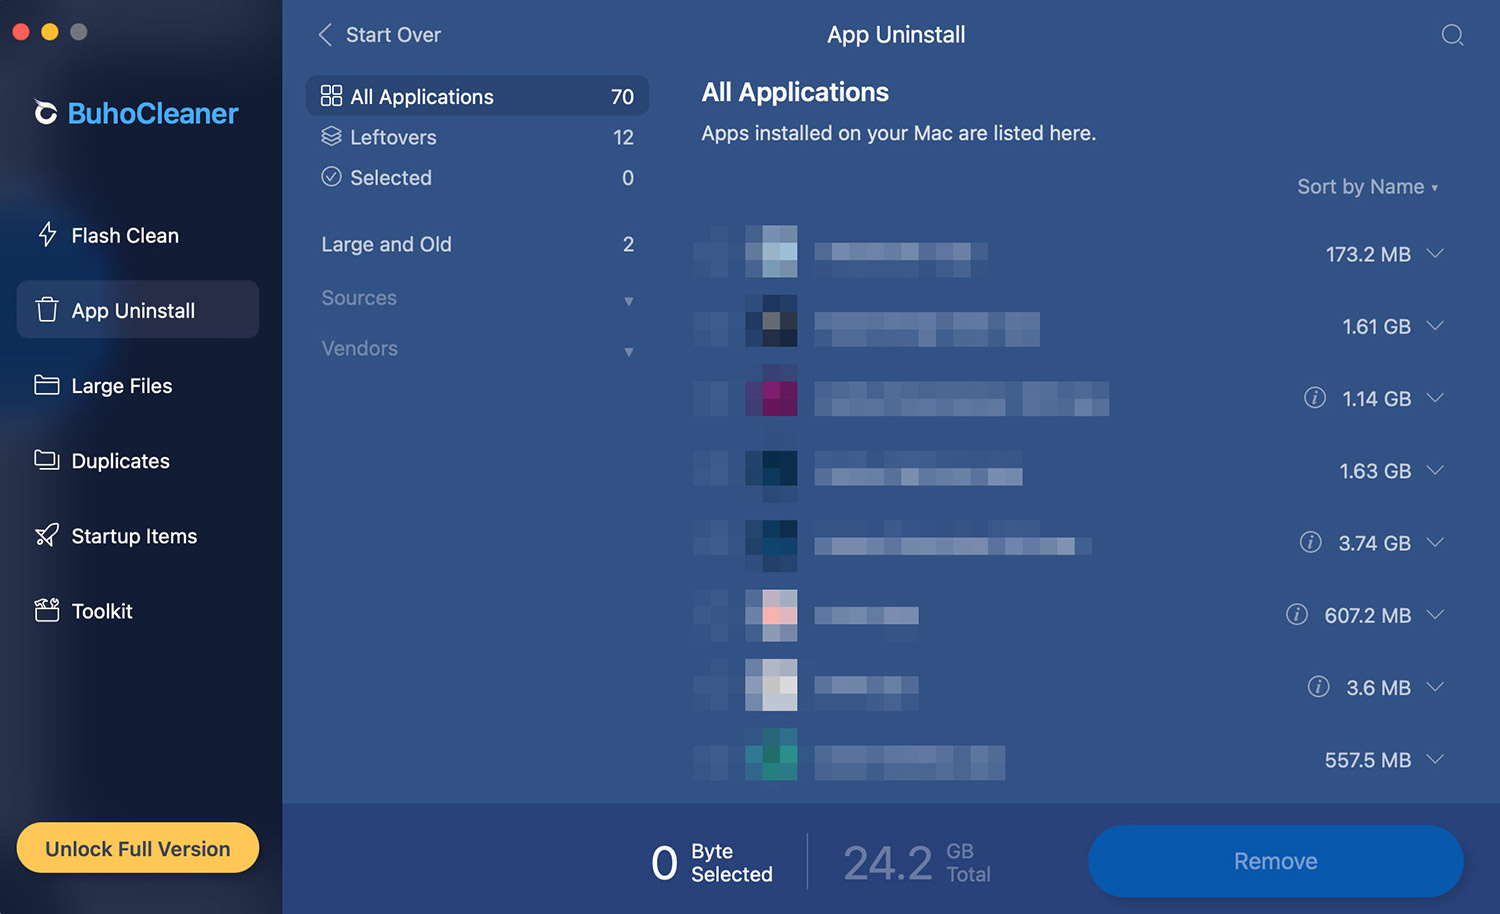The image size is (1500, 914).
Task: Expand the 1.61 GB app row
Action: (x=1435, y=326)
